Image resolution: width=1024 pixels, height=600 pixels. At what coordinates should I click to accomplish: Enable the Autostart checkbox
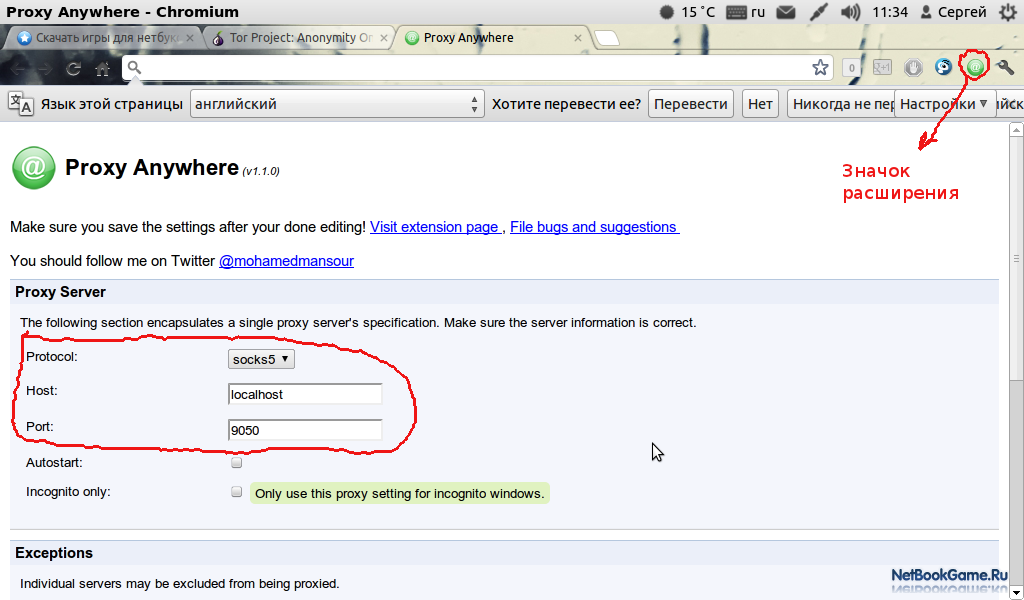click(236, 463)
